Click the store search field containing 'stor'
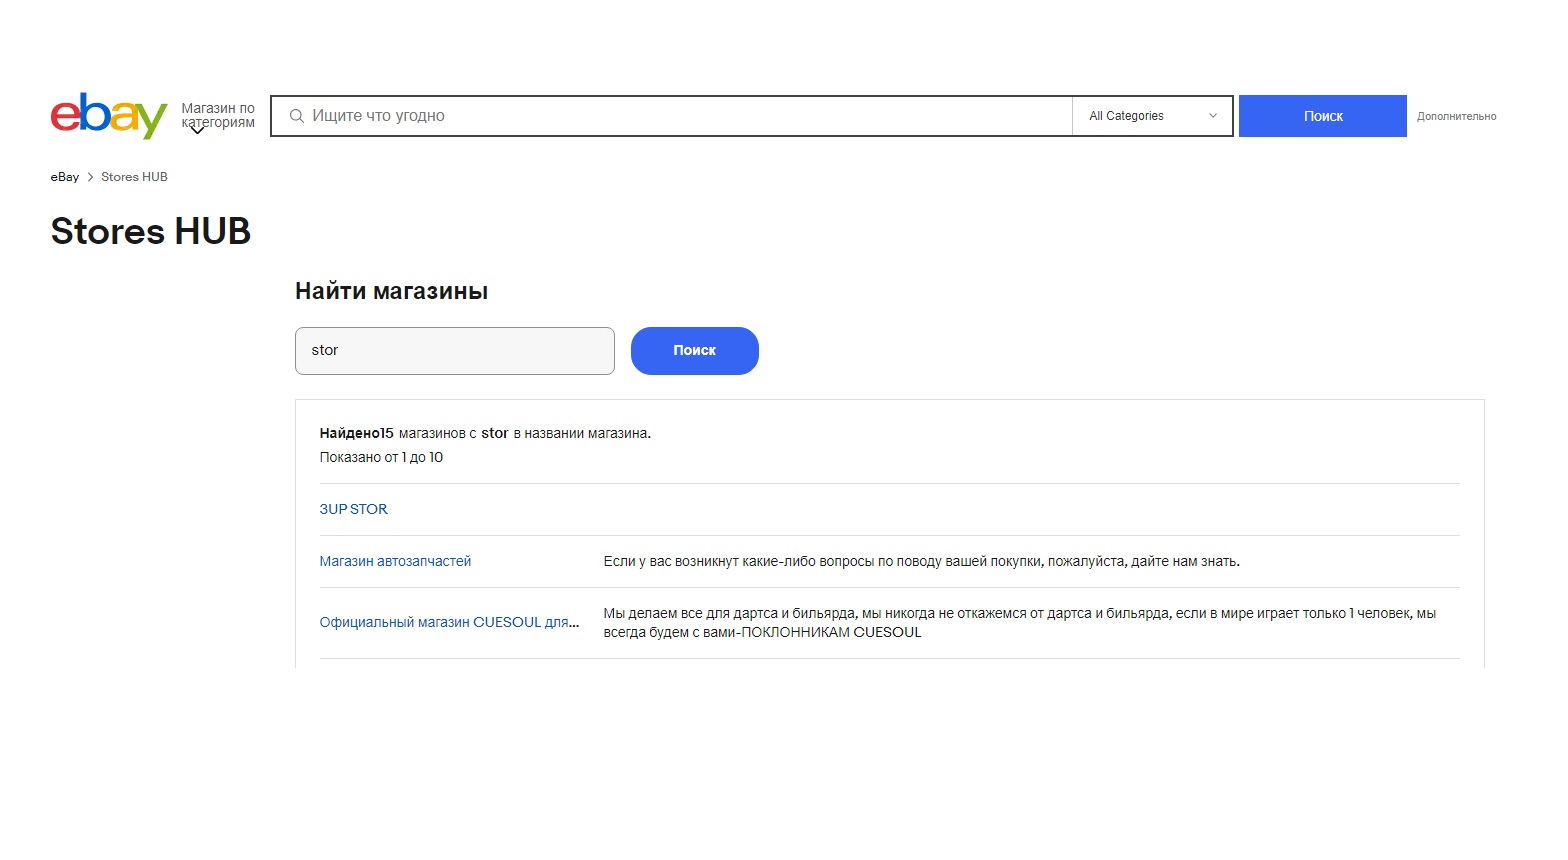Screen dimensions: 1568x860 [x=455, y=351]
